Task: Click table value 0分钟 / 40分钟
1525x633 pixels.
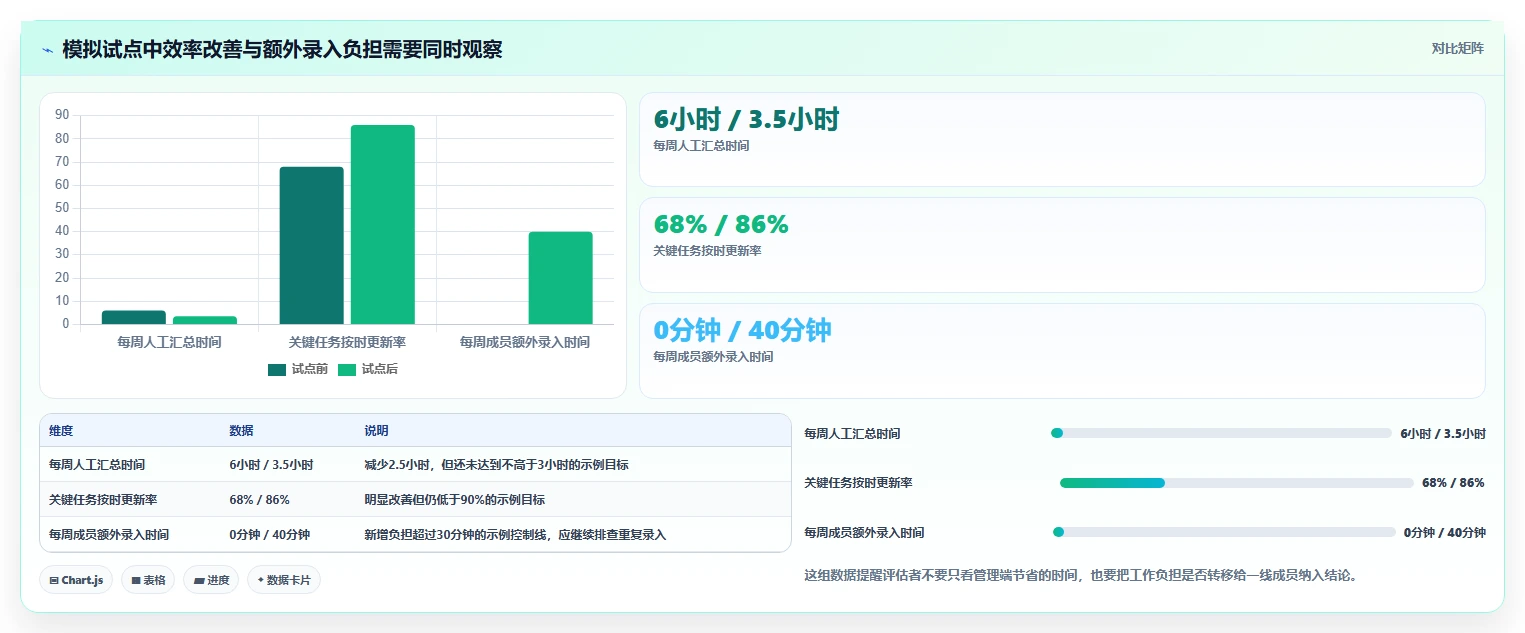Action: tap(269, 535)
